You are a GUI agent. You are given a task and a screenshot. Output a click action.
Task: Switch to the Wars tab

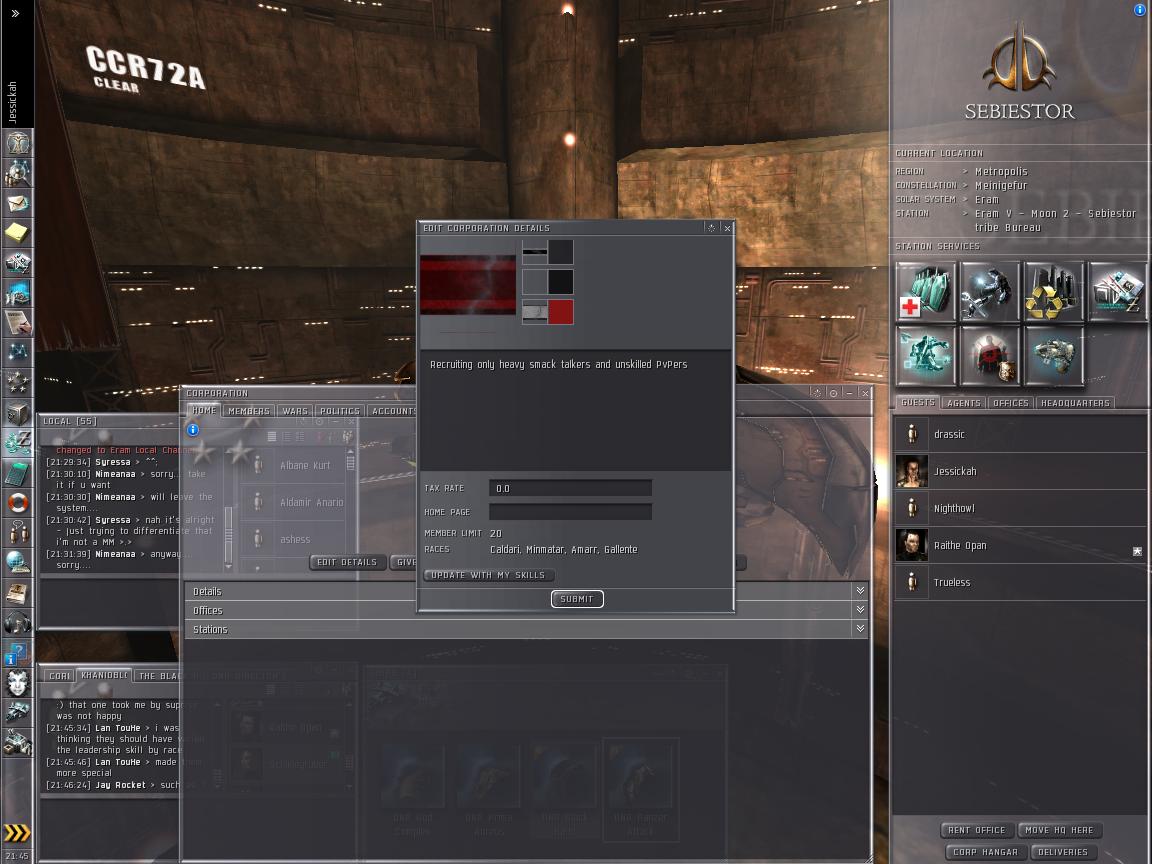point(295,411)
